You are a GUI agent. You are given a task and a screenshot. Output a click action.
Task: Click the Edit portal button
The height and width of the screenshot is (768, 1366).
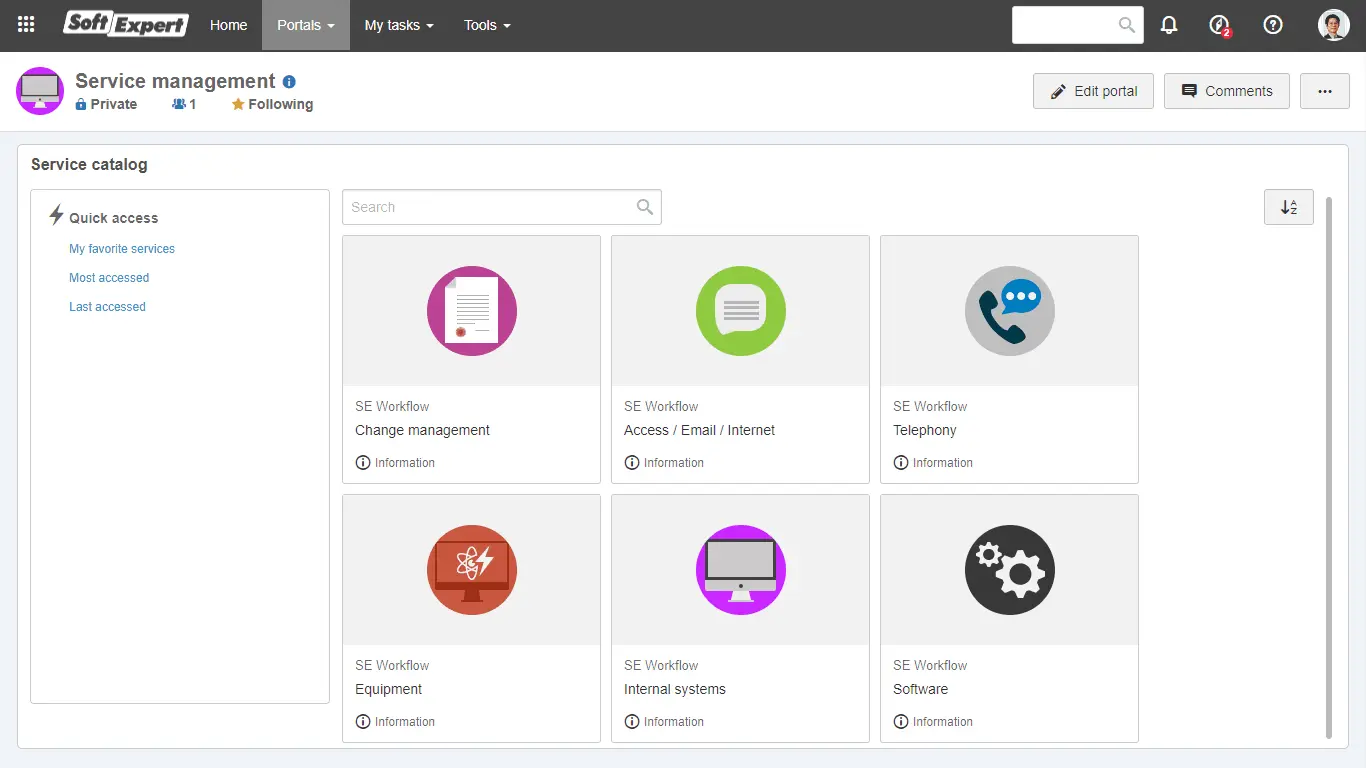tap(1093, 91)
